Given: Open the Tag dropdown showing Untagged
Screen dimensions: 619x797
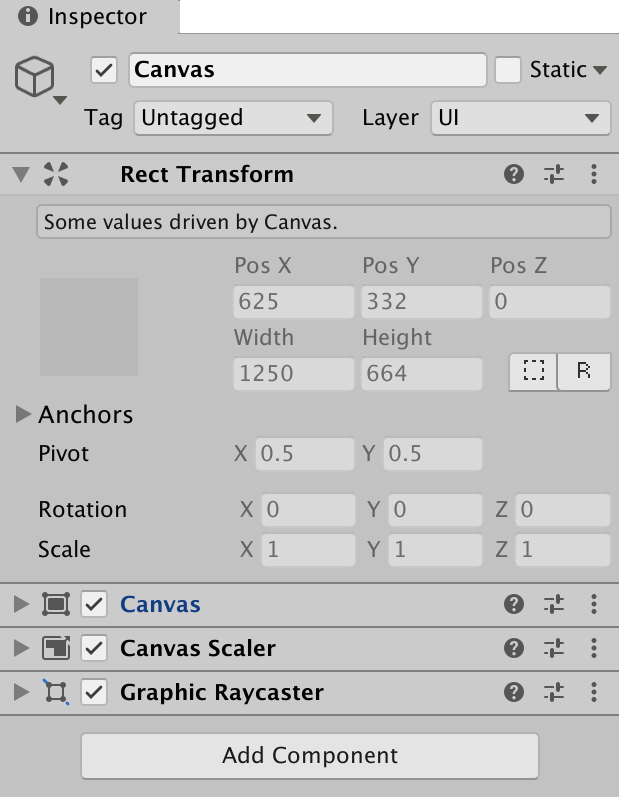Looking at the screenshot, I should pyautogui.click(x=232, y=118).
